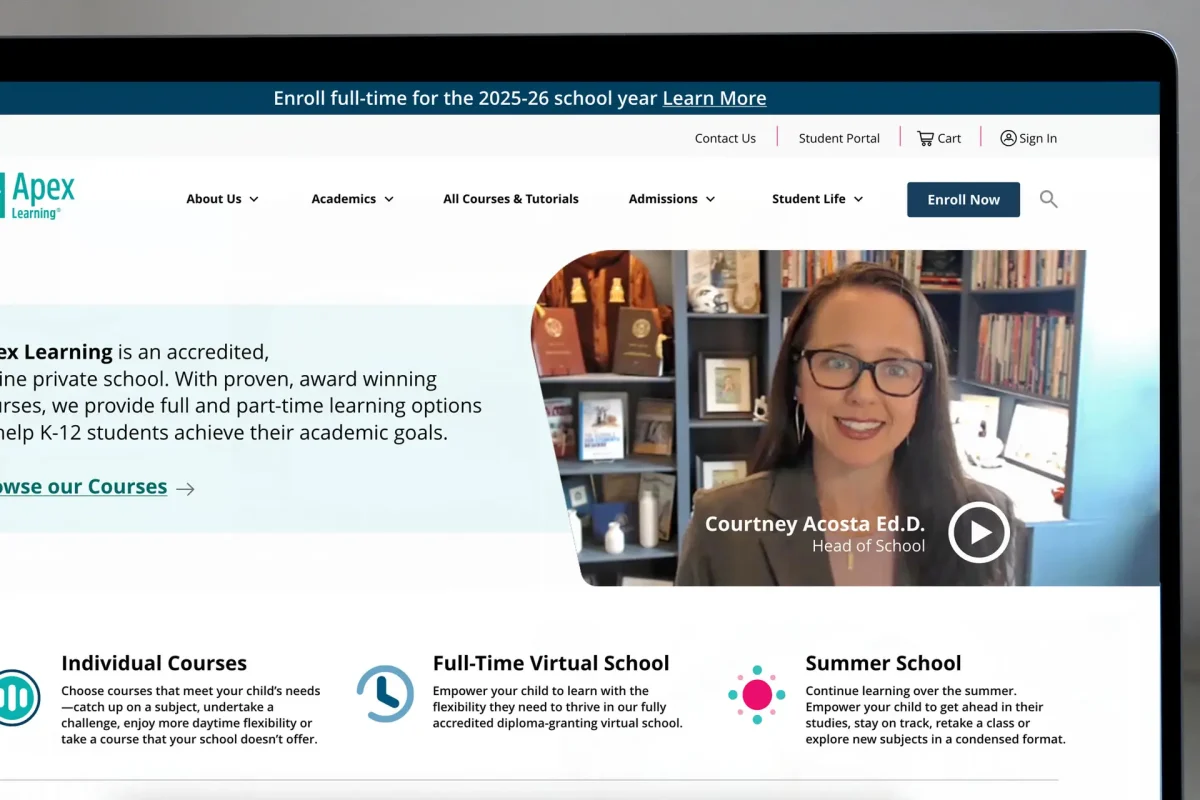Click the Courtney Acosta video thumbnail
Screen dimensions: 1200x800
coord(800,400)
